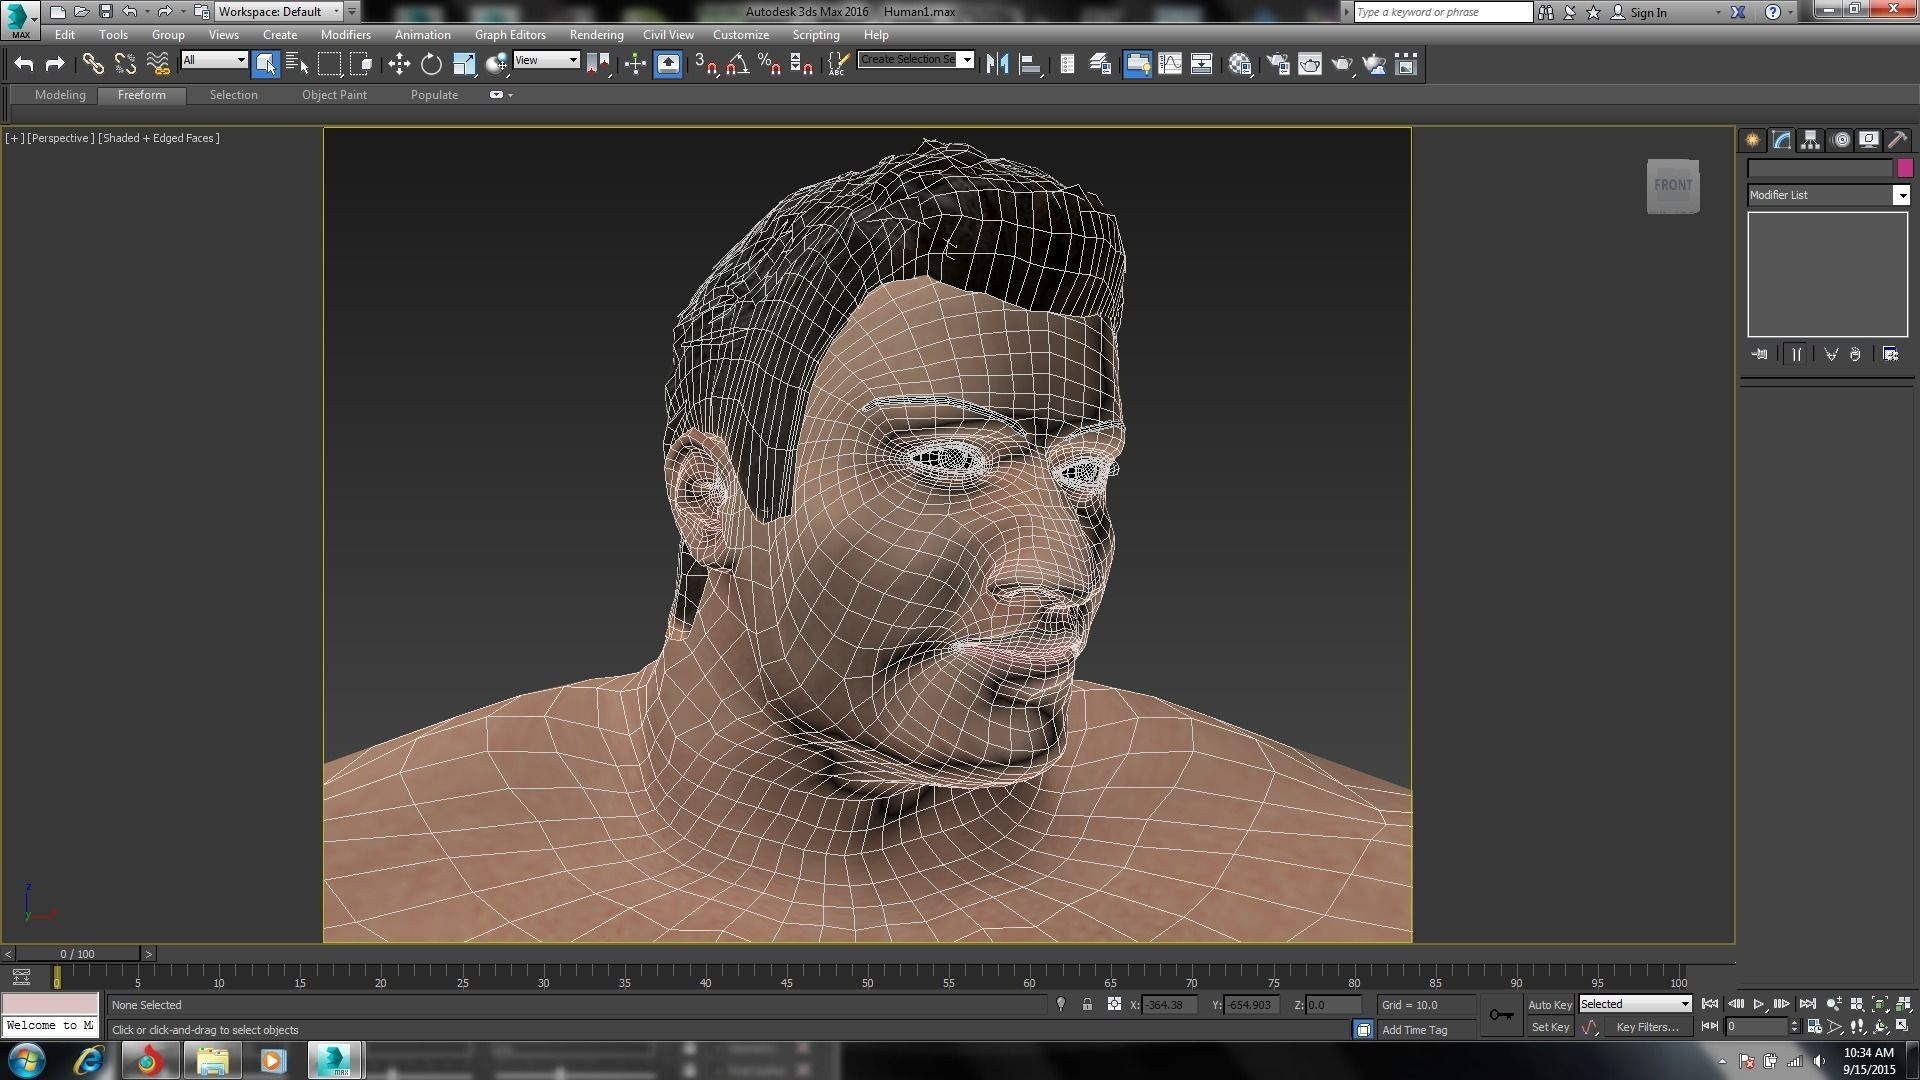This screenshot has width=1920, height=1080.
Task: Click the Unlink Selection tool
Action: tap(125, 64)
